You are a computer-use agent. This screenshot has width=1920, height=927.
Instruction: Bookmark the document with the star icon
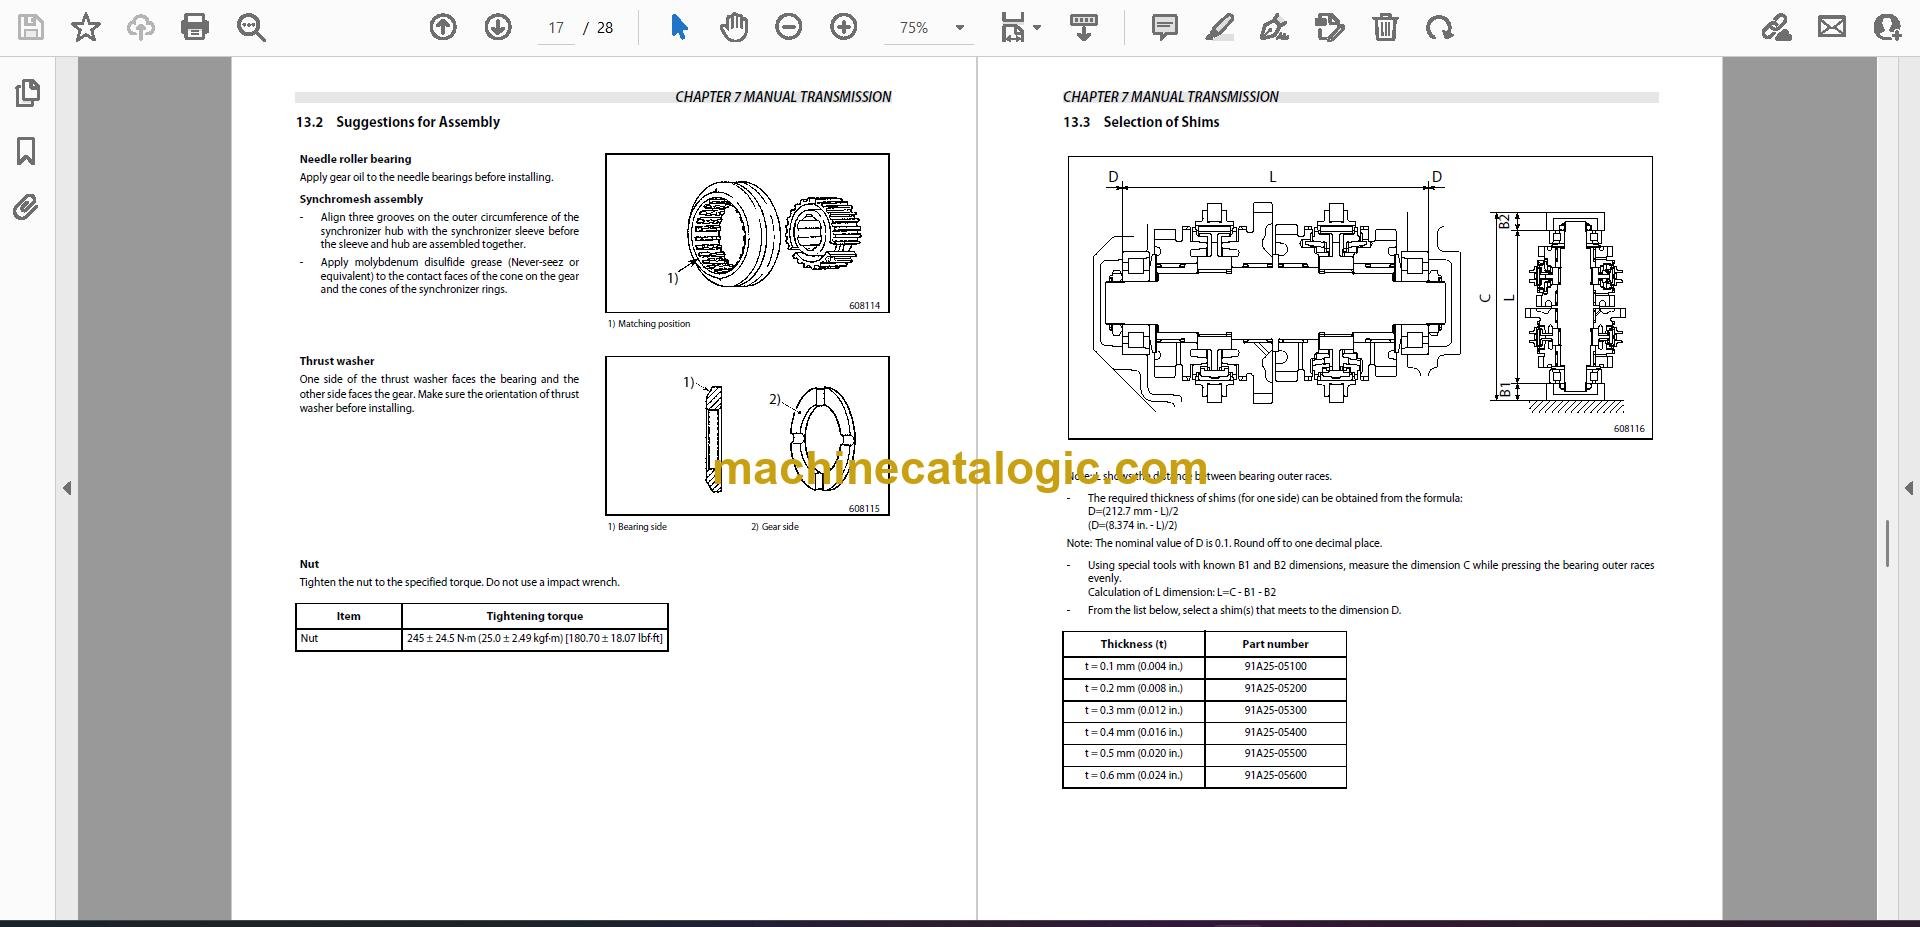pos(86,27)
